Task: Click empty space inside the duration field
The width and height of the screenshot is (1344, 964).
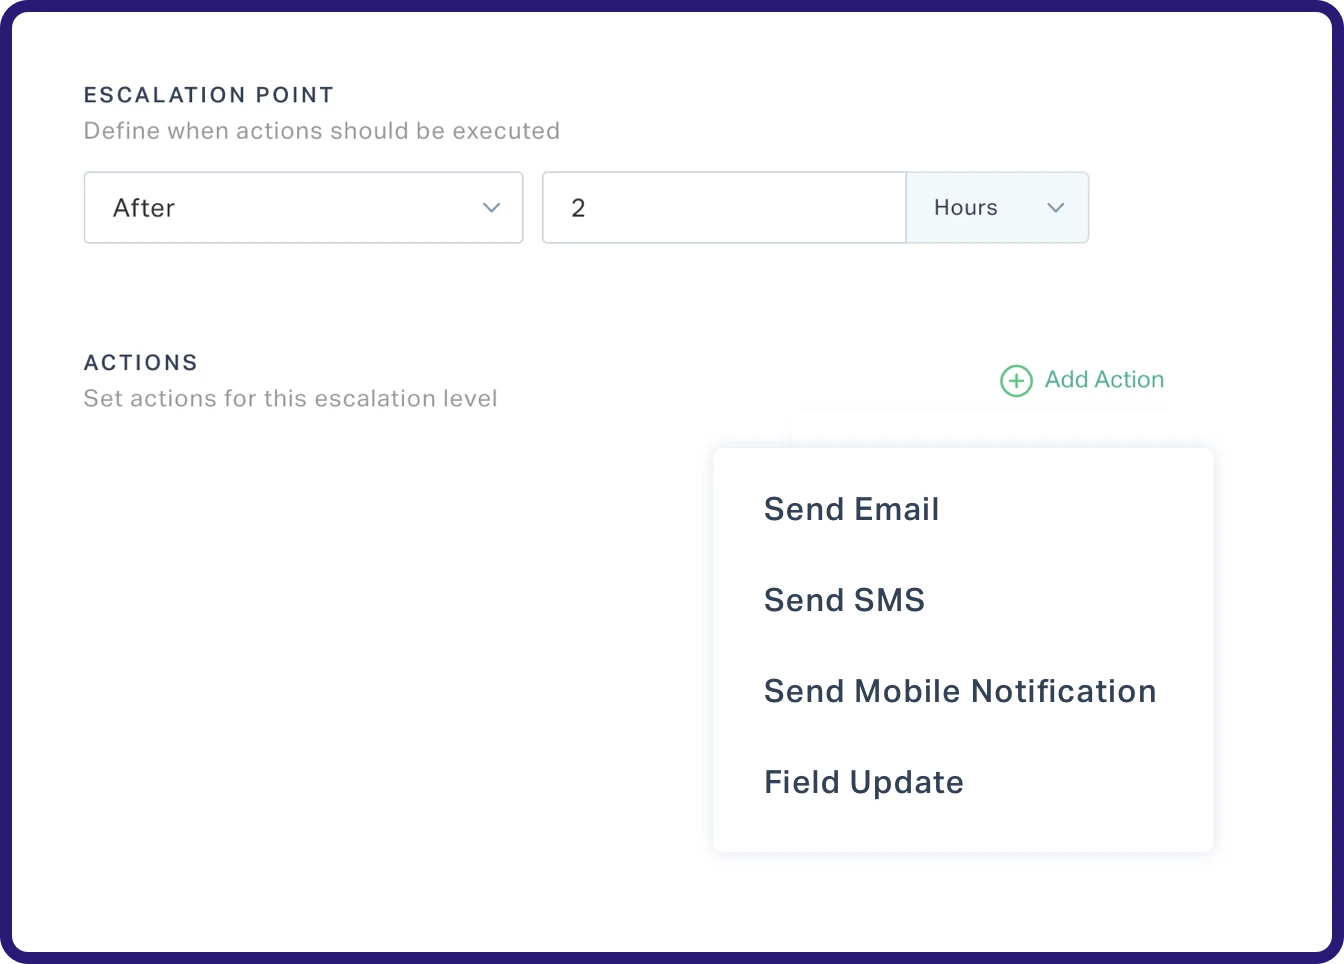Action: [740, 208]
